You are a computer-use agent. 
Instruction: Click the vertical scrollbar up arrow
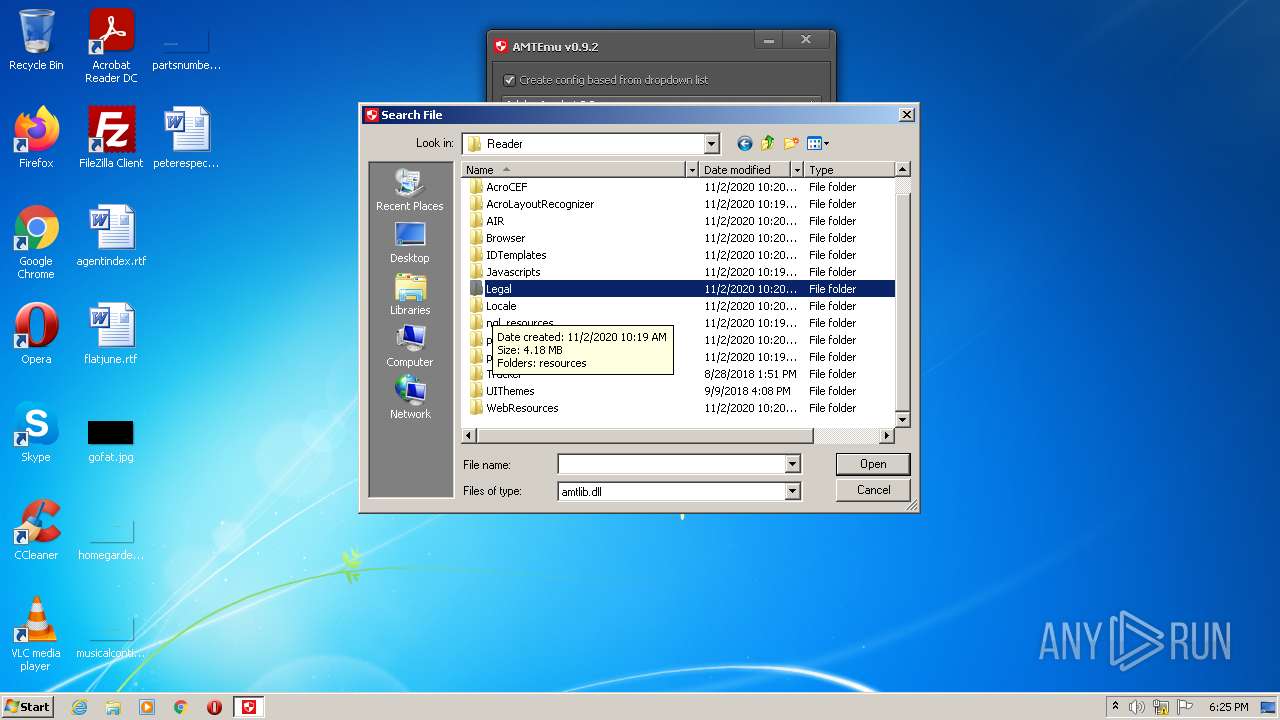click(x=902, y=170)
